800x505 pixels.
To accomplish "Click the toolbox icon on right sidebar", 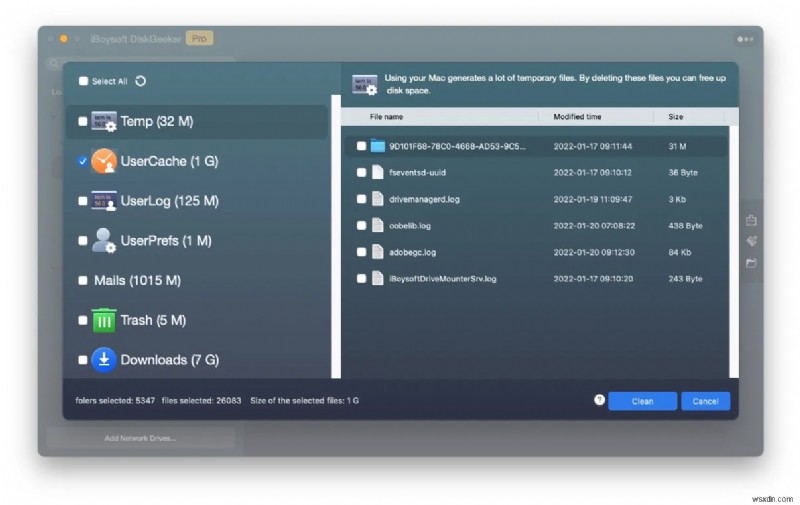I will (751, 220).
